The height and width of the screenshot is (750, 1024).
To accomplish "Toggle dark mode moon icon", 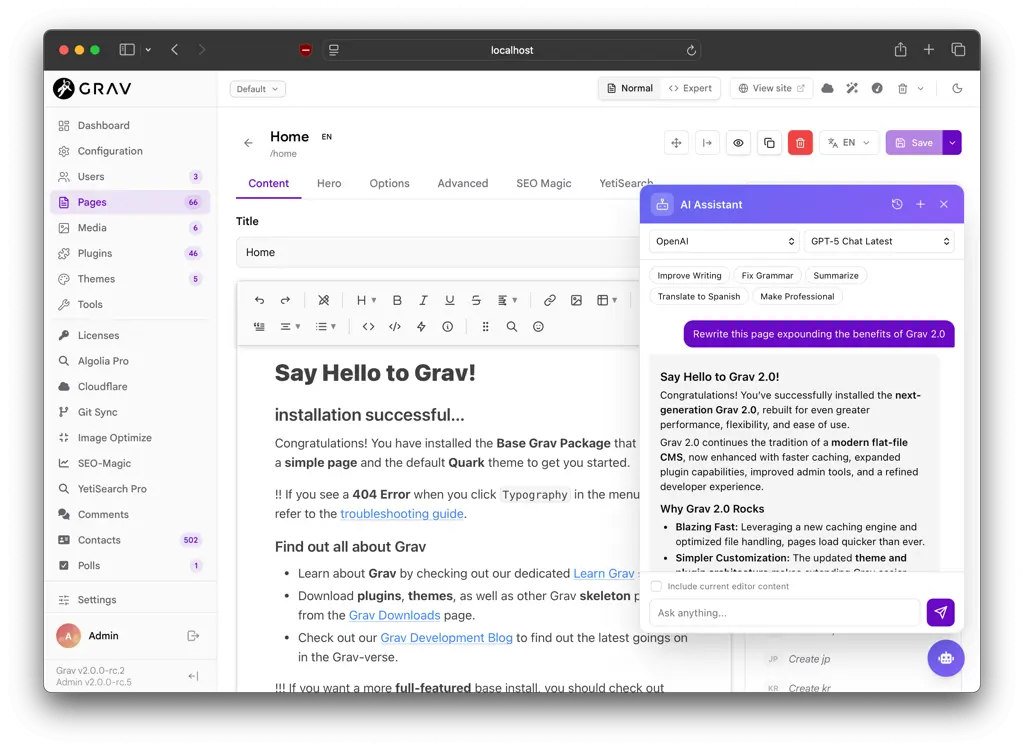I will [x=957, y=88].
